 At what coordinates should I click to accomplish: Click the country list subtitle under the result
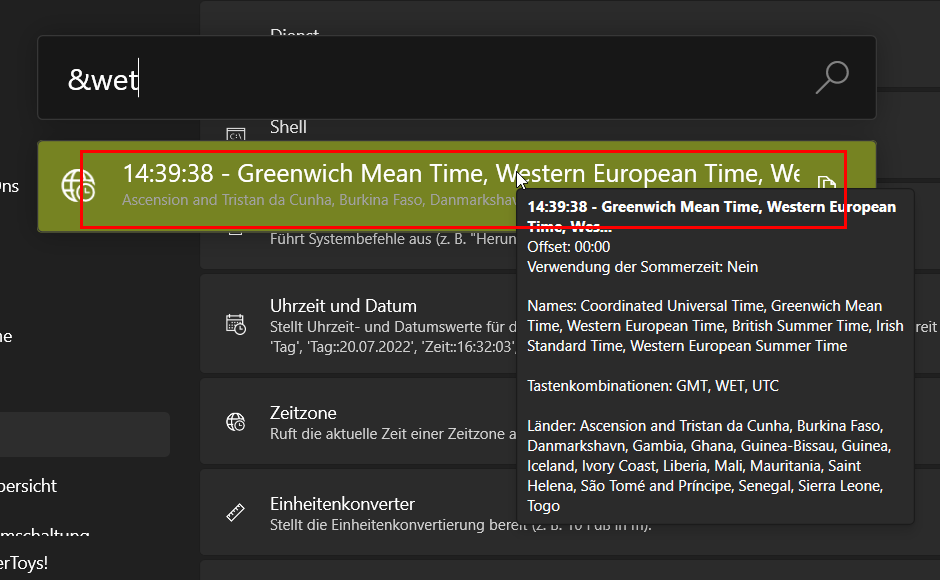point(300,201)
